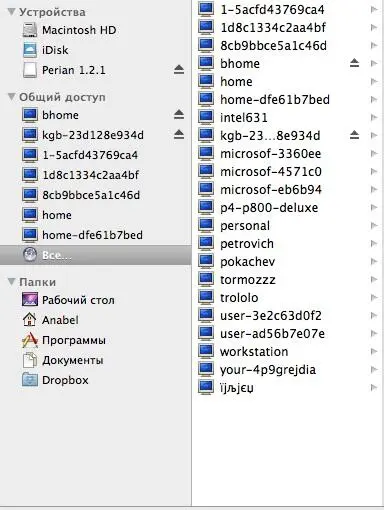Collapse the Папки section
Viewport: 384px width, 510px height.
coord(11,282)
